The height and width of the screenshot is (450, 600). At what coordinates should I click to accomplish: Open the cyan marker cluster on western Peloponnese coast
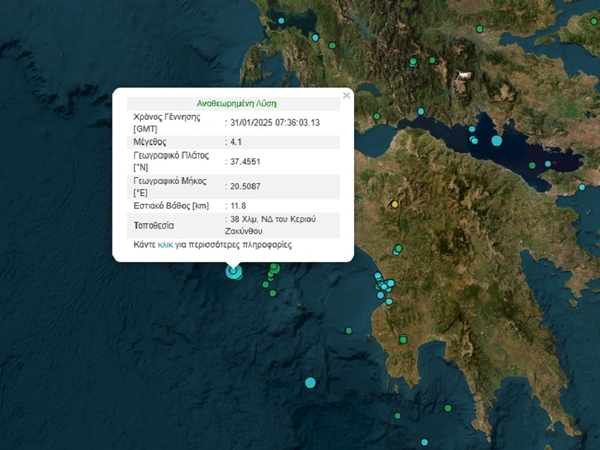tap(382, 287)
